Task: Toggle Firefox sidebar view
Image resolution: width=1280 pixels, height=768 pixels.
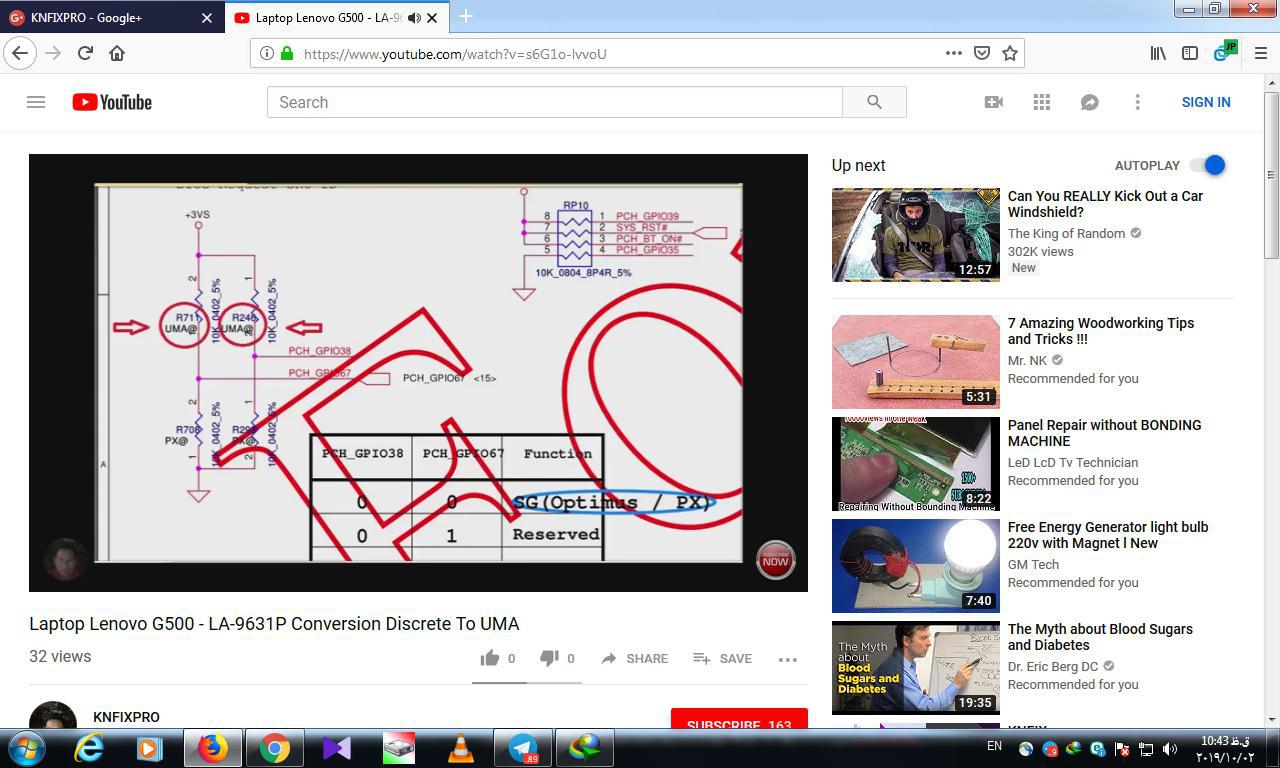Action: (x=1190, y=53)
